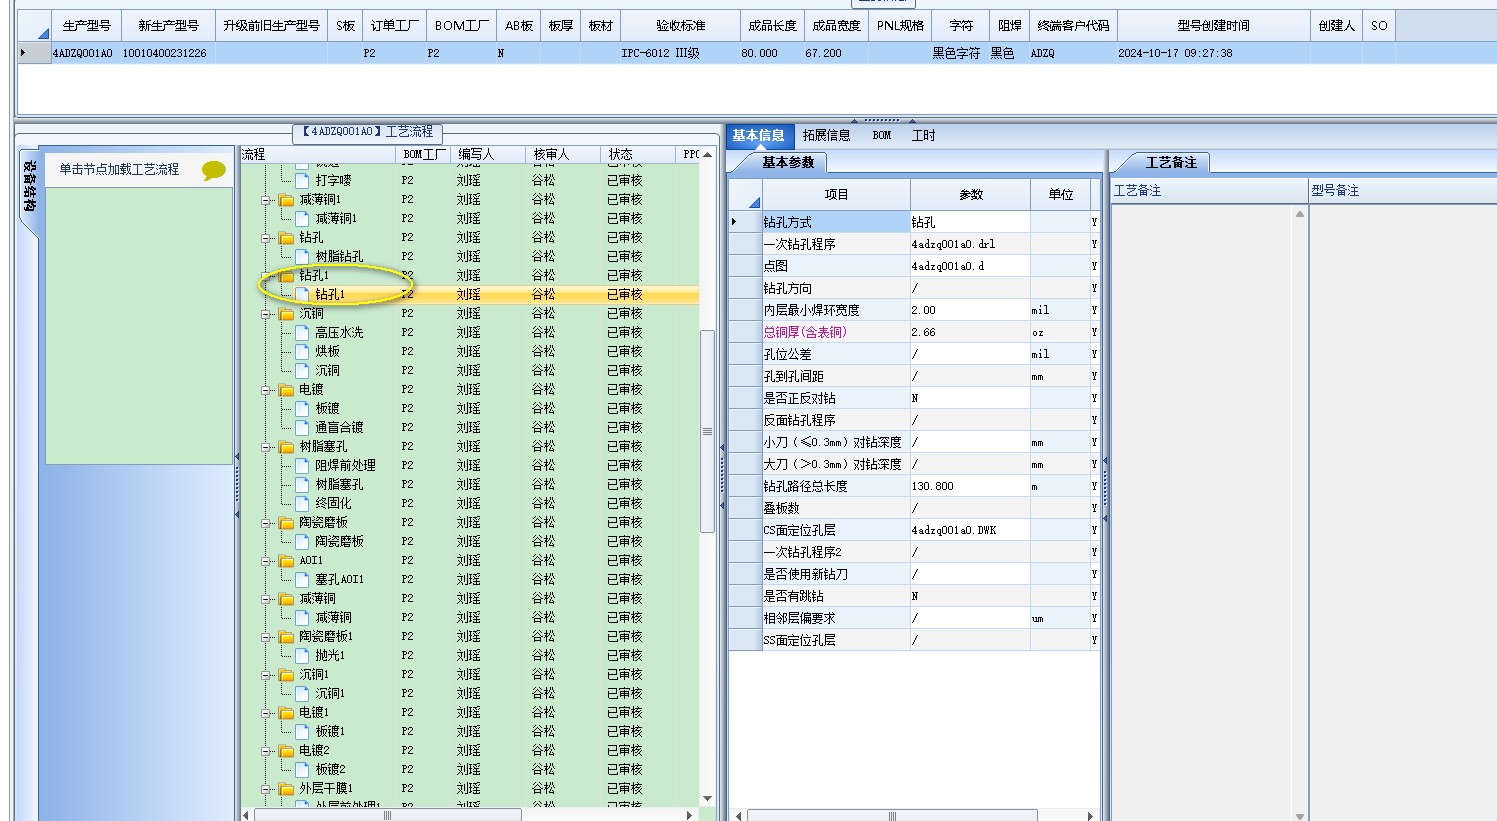Viewport: 1497px width, 821px height.
Task: Click the document icon of 阻焊前处理 step
Action: (x=302, y=466)
